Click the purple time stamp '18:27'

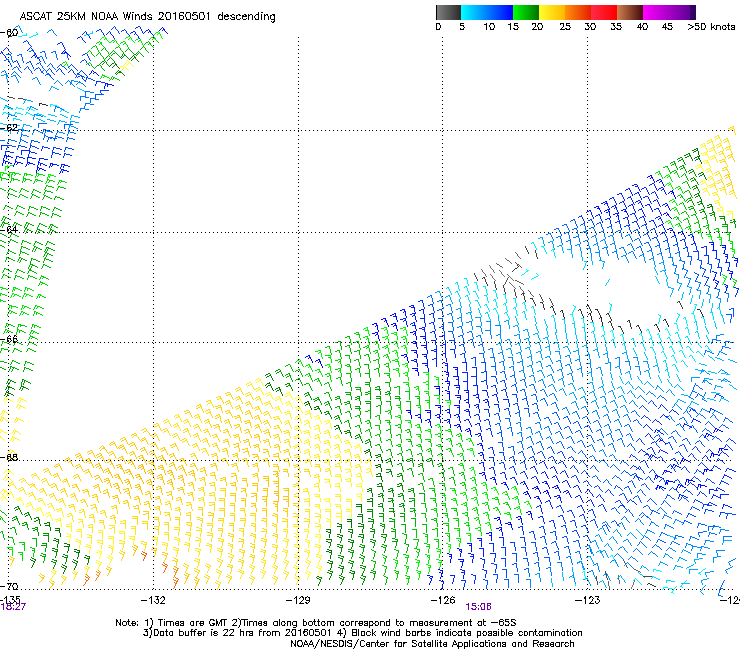pyautogui.click(x=13, y=607)
